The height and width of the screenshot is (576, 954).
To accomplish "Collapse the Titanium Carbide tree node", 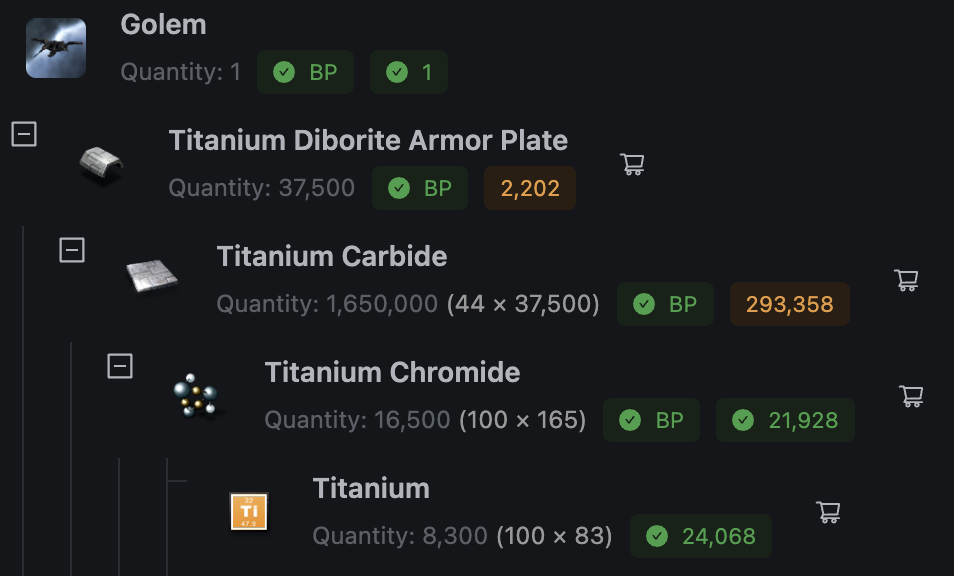I will 72,250.
